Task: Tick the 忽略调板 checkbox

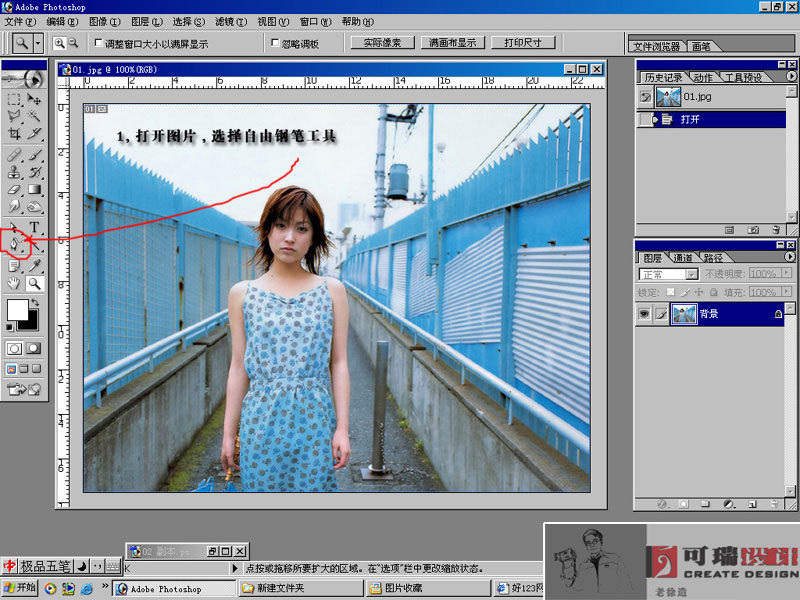Action: pos(276,44)
